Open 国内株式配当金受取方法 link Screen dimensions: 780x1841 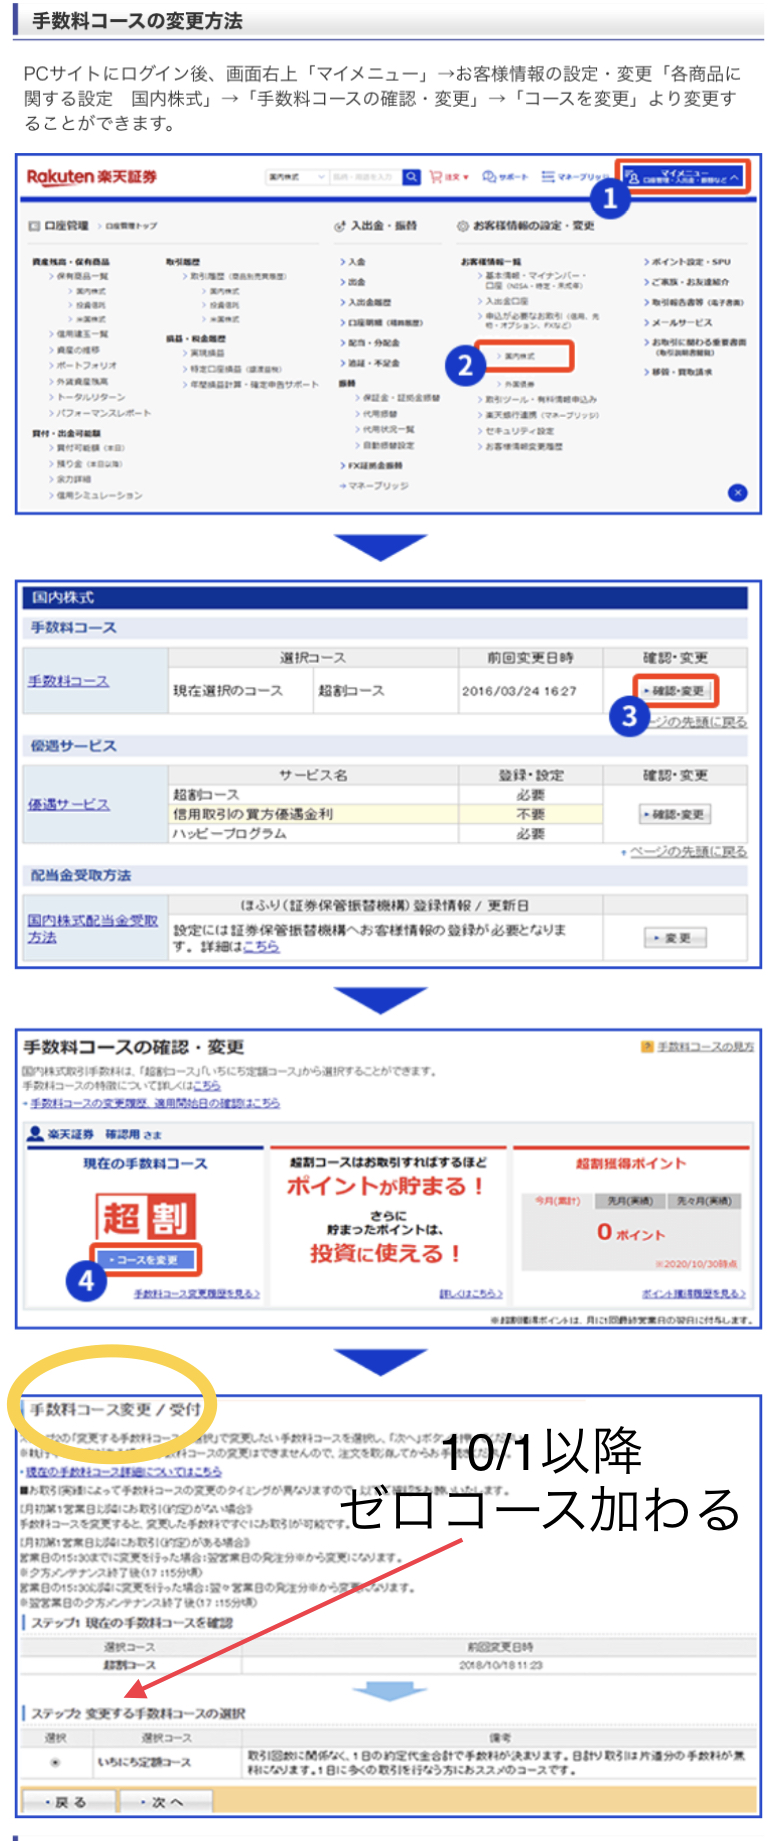(93, 928)
